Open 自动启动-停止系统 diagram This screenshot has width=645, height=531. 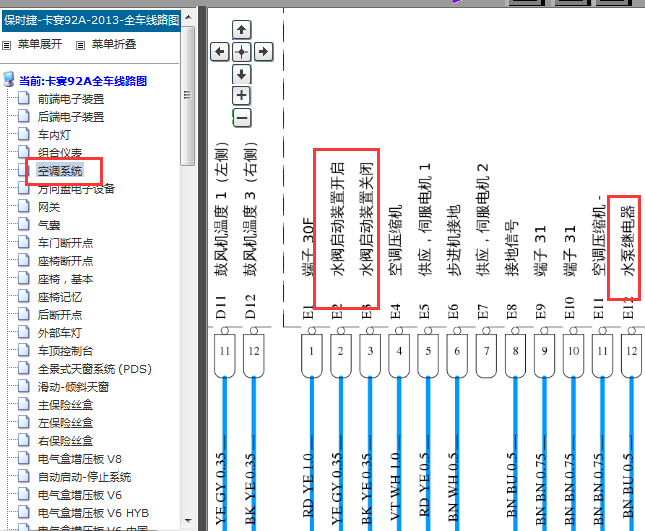(x=84, y=477)
